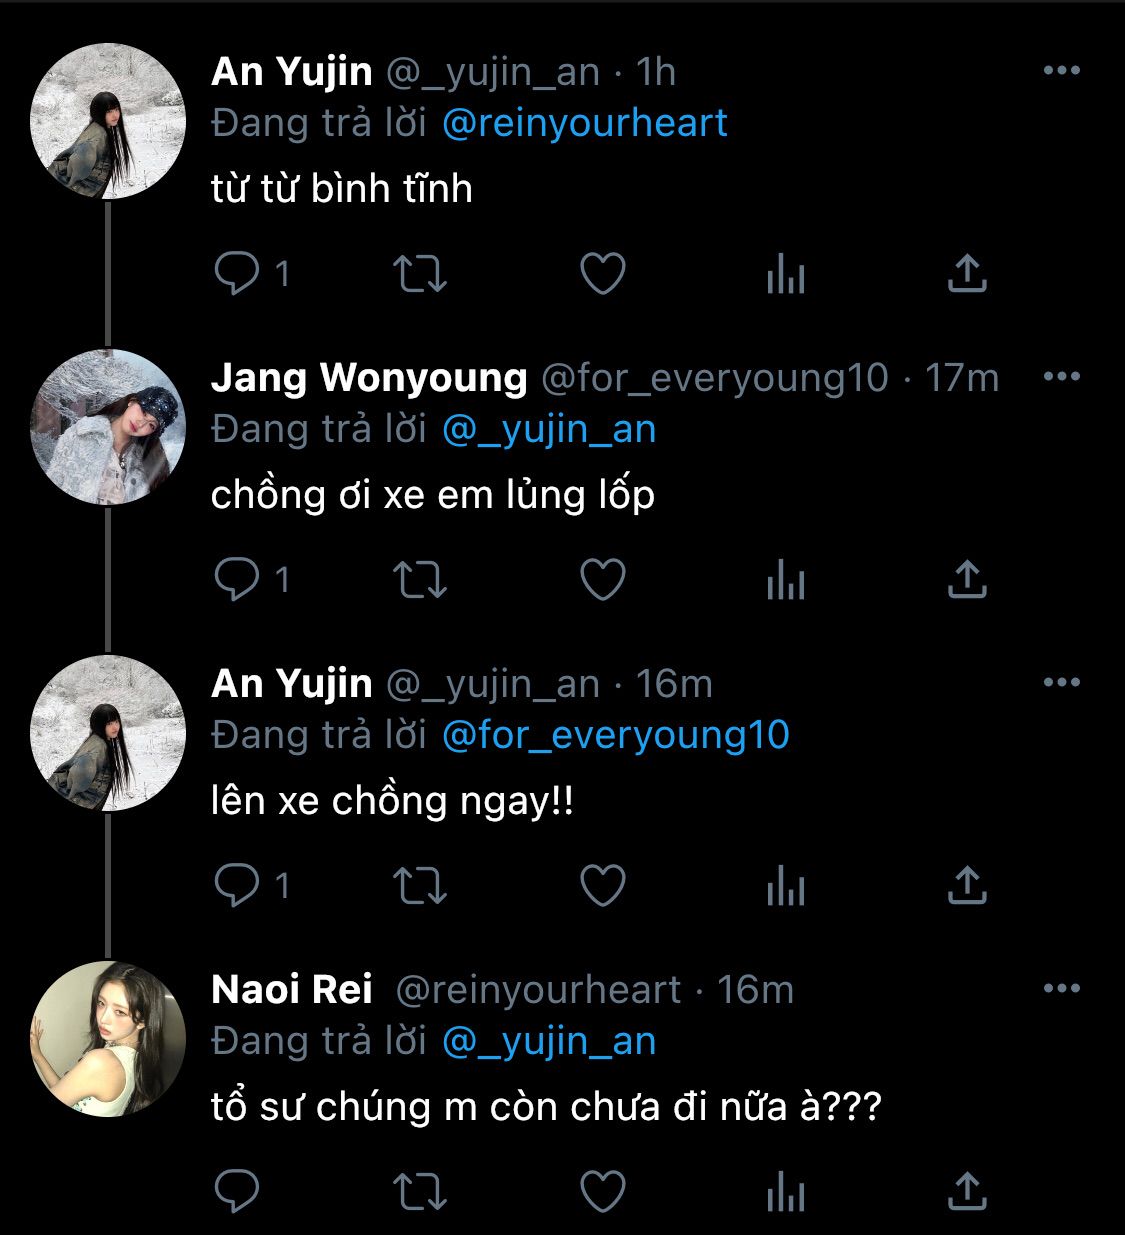Share the 'lên xe chồng ngay!!' tweet
The width and height of the screenshot is (1125, 1235).
point(967,886)
